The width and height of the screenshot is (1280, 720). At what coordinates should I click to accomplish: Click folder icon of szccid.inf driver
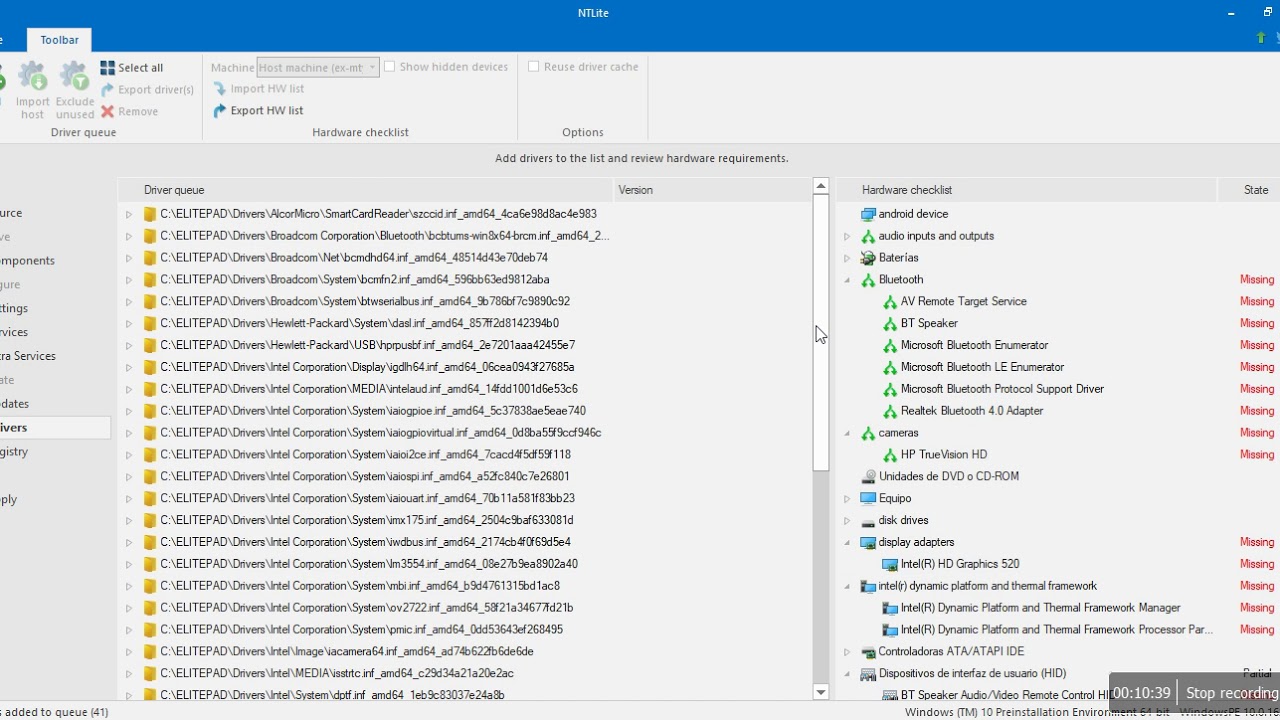coord(150,214)
